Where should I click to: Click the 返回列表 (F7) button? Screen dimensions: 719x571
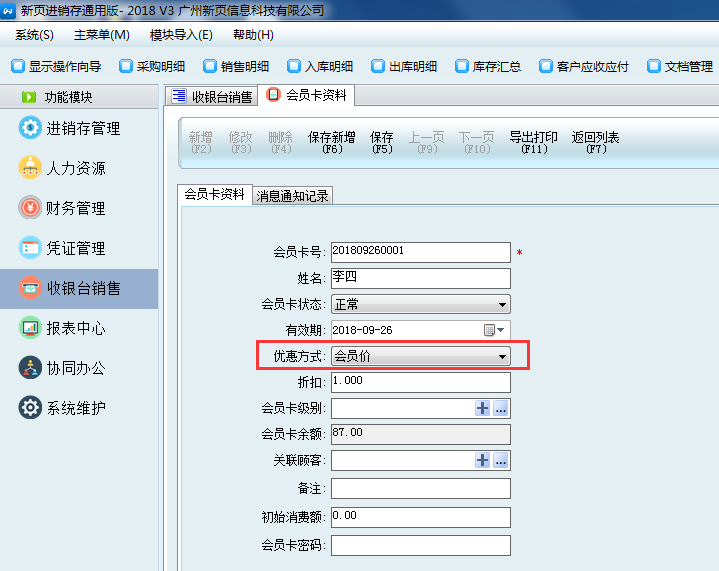click(596, 142)
